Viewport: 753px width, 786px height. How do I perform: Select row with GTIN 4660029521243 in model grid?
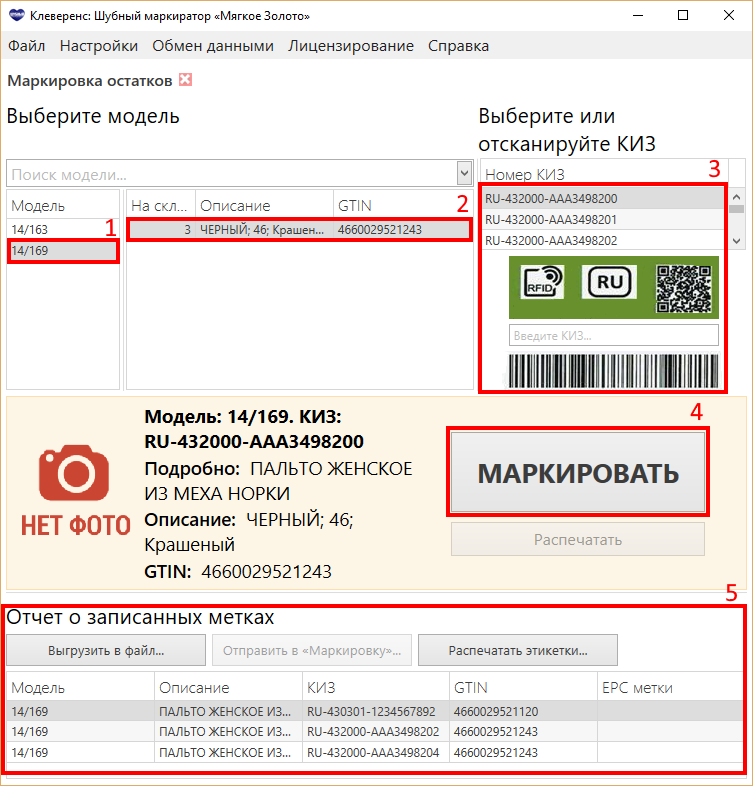point(299,230)
